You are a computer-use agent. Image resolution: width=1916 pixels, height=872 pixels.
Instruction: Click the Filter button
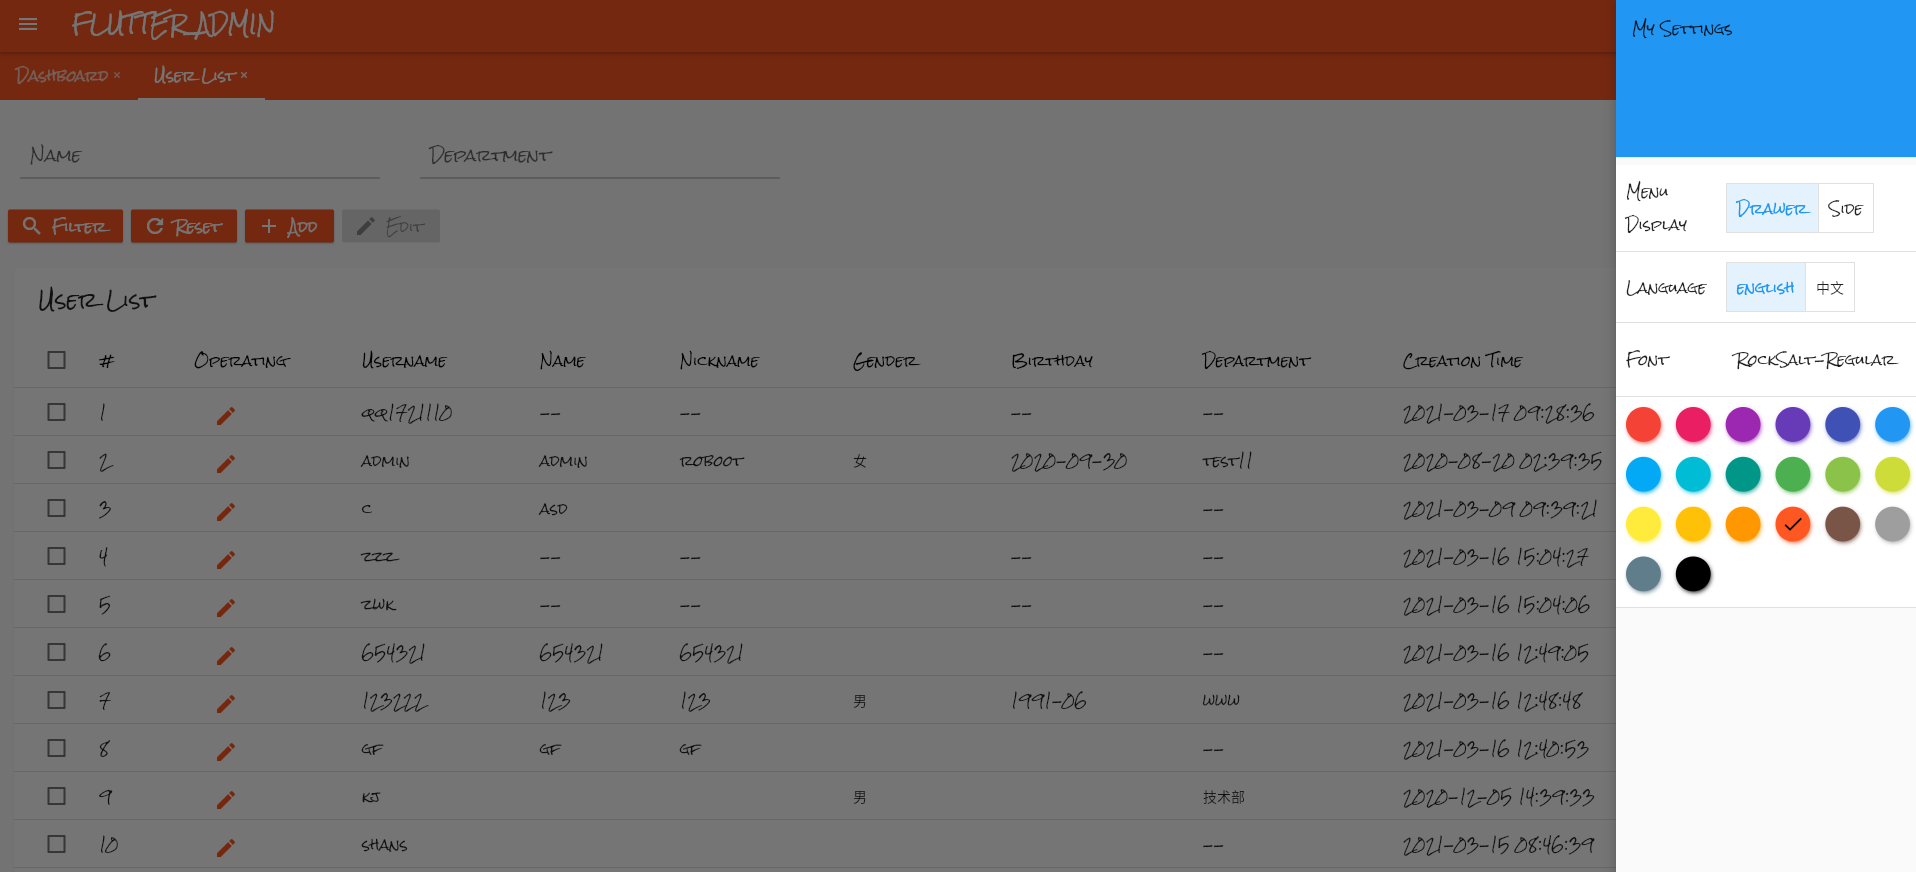pyautogui.click(x=66, y=226)
